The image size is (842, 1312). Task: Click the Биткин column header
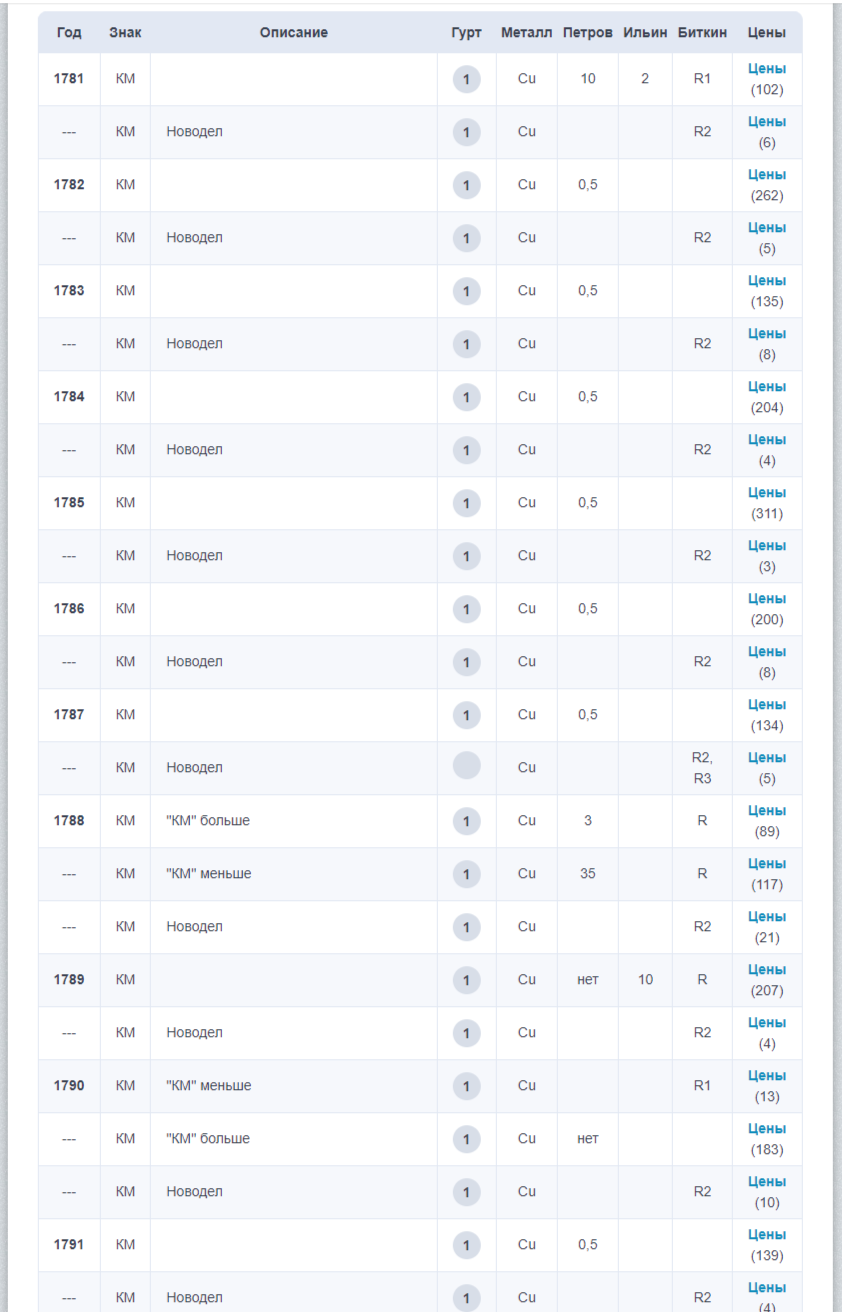click(702, 33)
